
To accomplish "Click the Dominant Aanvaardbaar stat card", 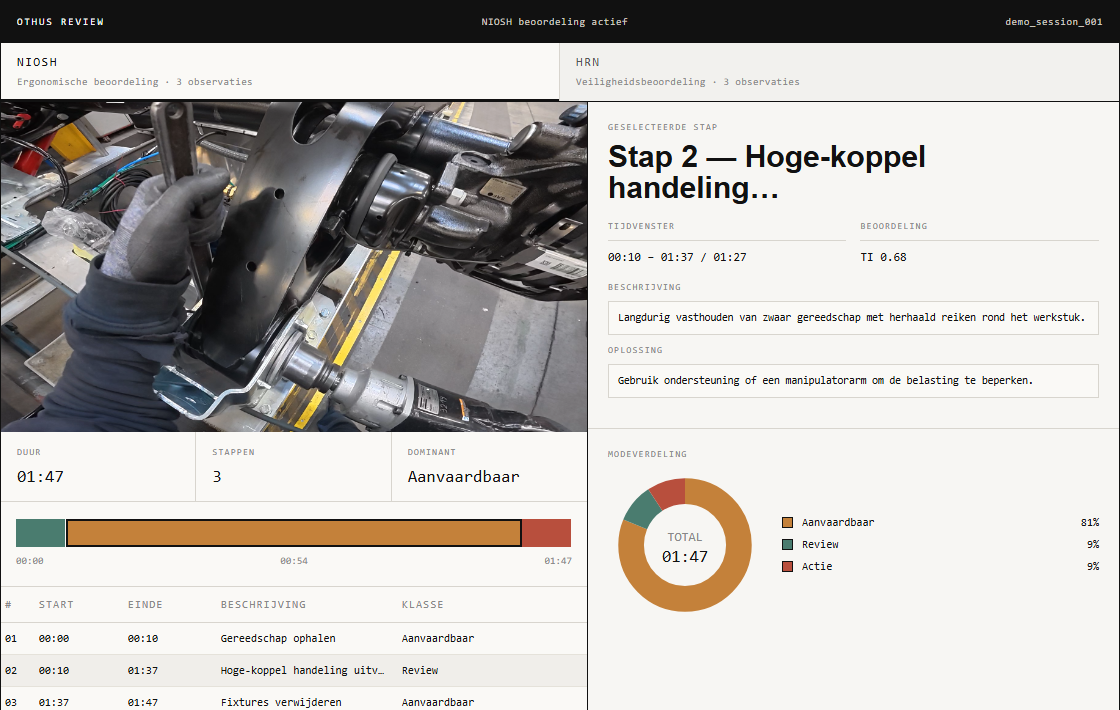I will pyautogui.click(x=489, y=466).
